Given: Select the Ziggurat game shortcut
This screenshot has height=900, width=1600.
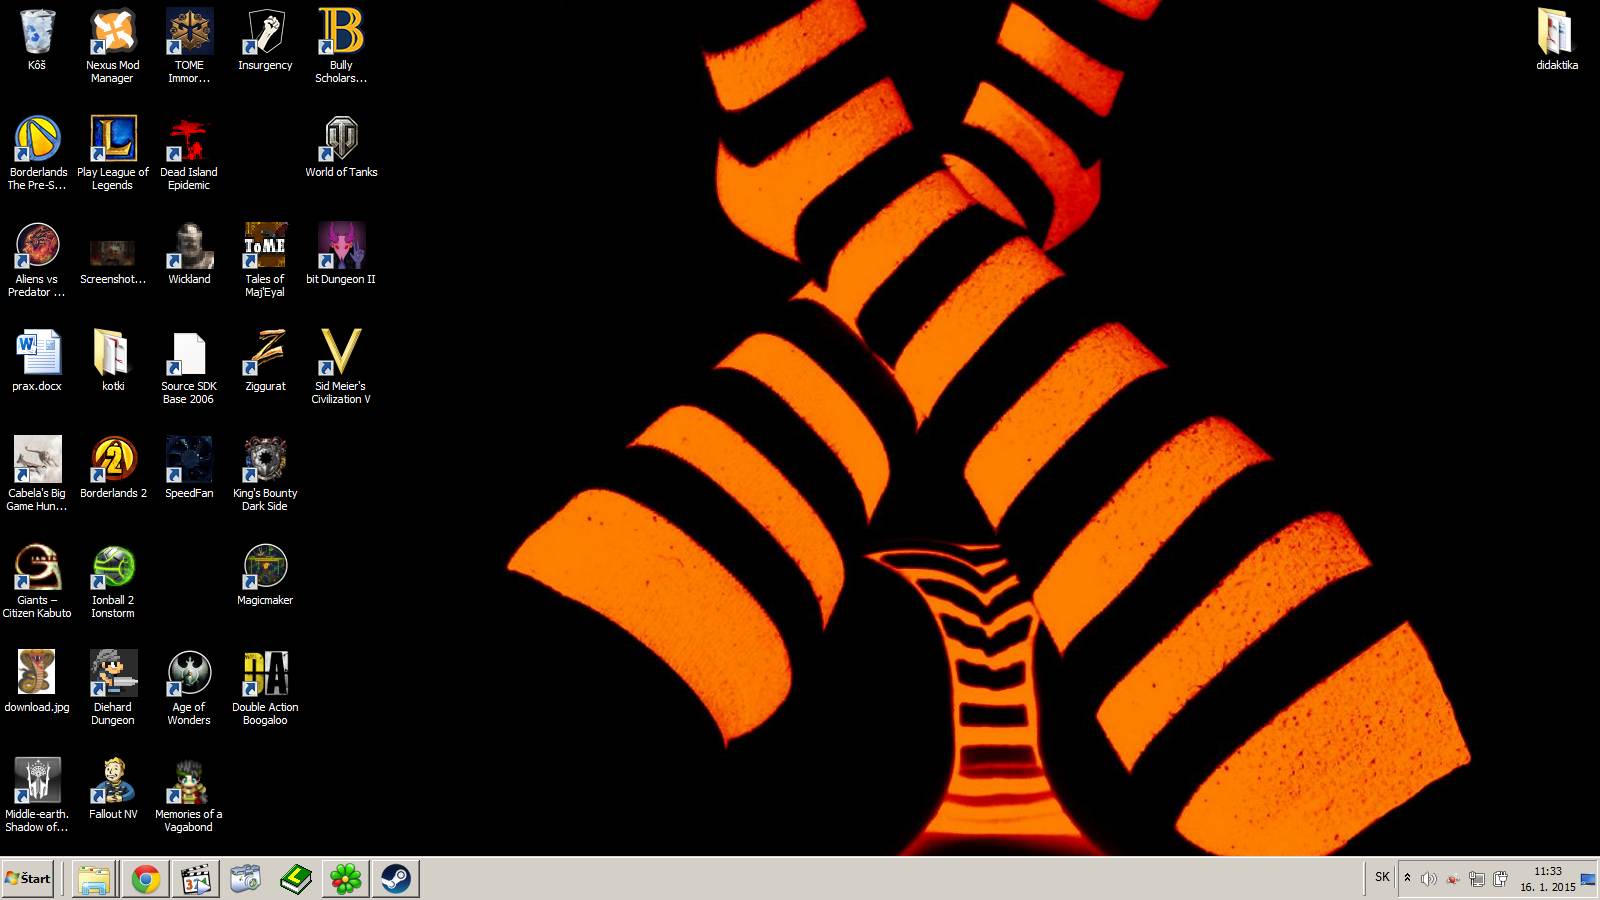Looking at the screenshot, I should [265, 361].
